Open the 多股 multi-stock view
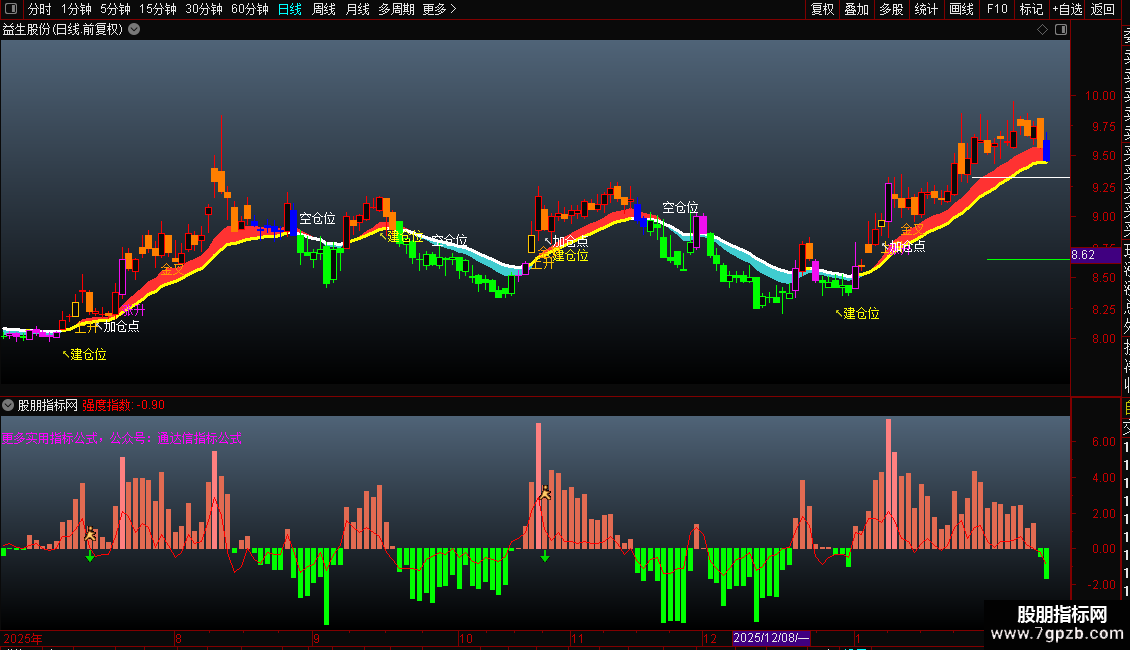 click(891, 9)
